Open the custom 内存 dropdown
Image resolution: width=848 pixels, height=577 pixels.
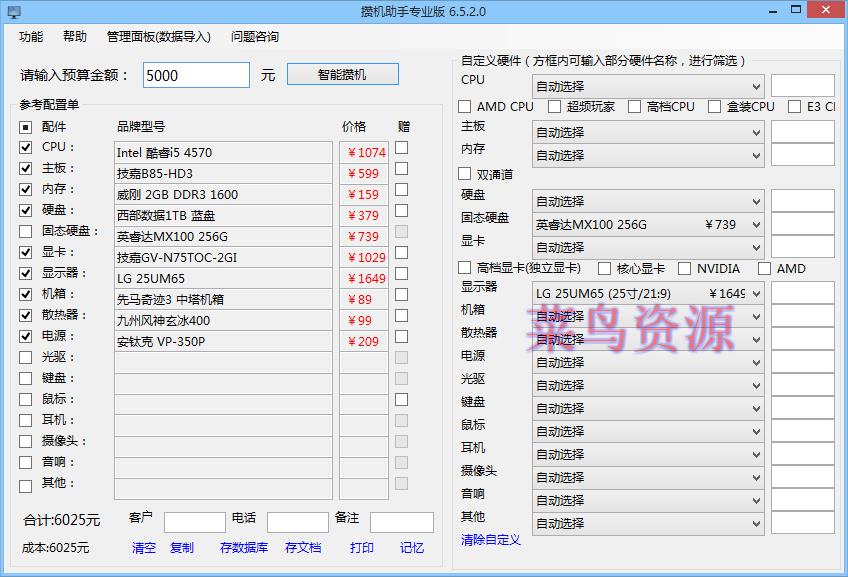[648, 155]
